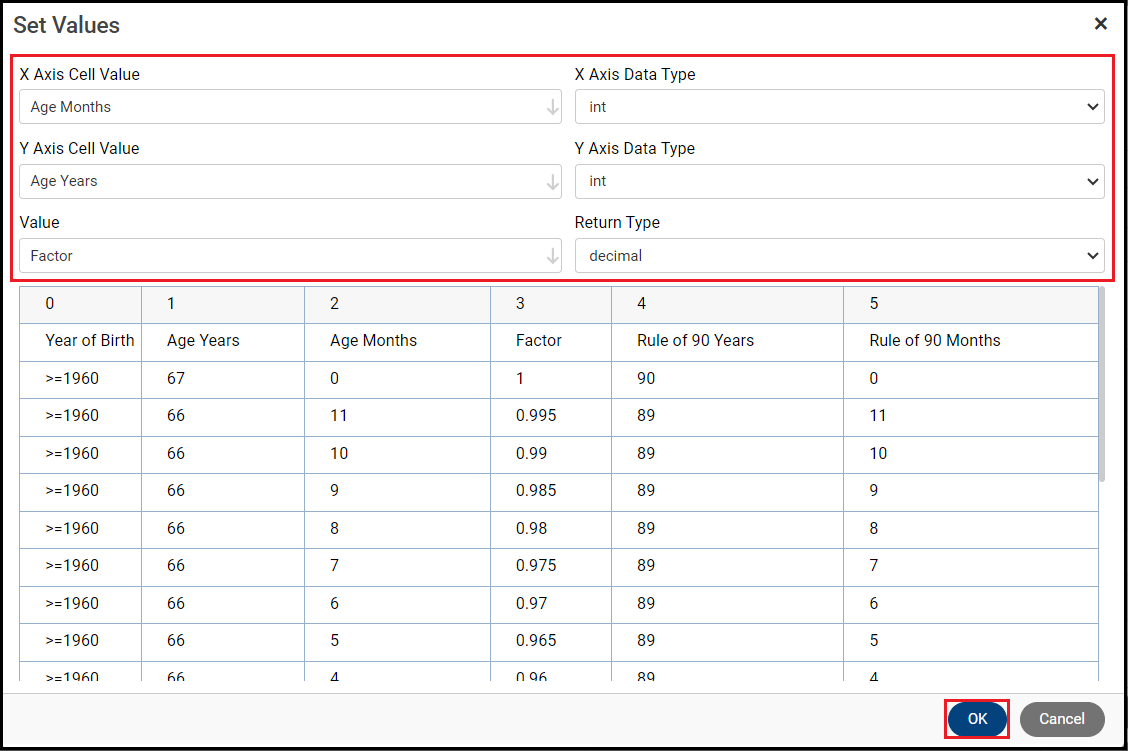Click the Age Months table header cell

pyautogui.click(x=373, y=341)
